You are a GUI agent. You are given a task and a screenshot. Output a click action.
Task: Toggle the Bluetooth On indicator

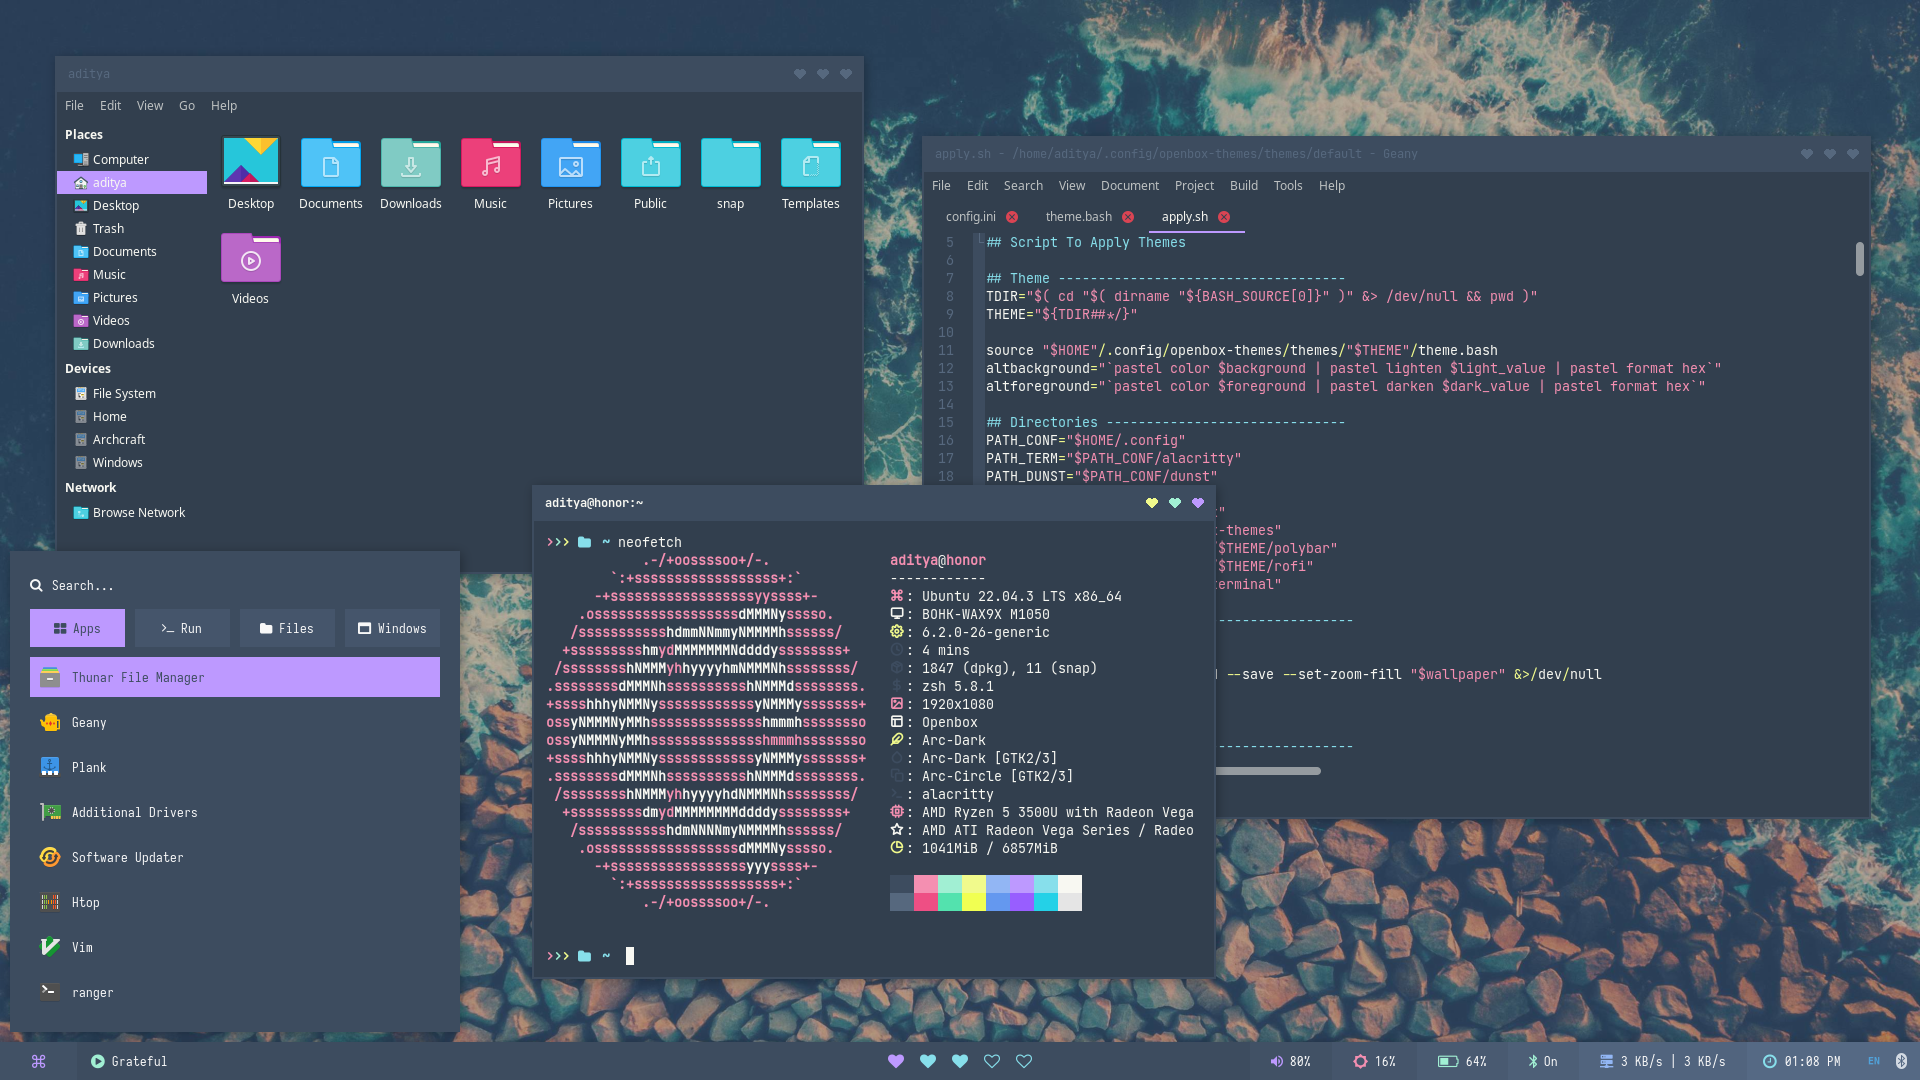coord(1542,1061)
